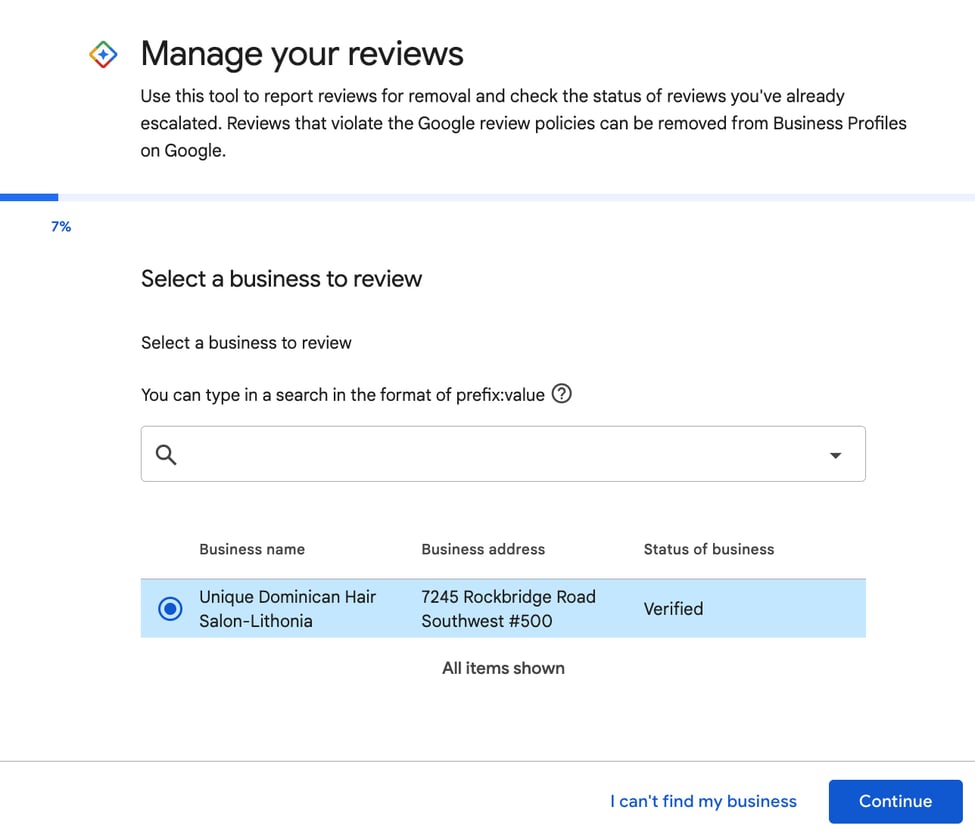Click the help question mark icon

(562, 394)
